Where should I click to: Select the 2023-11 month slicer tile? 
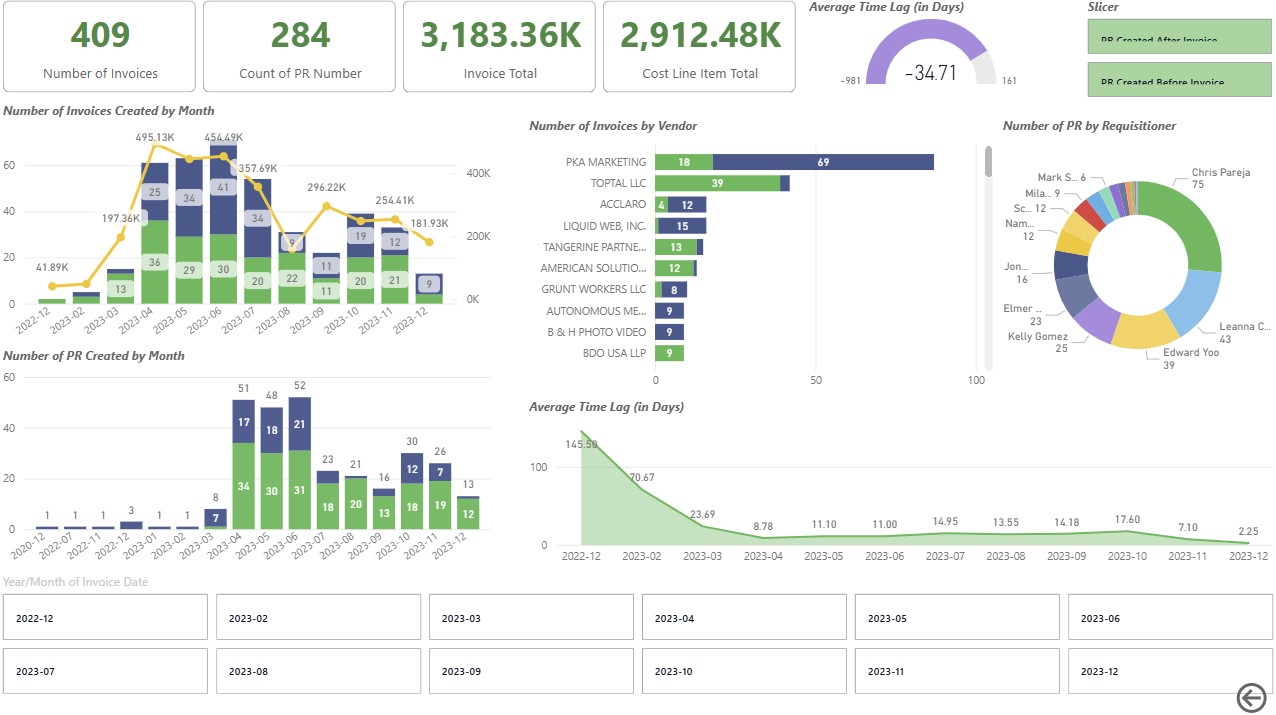pyautogui.click(x=957, y=671)
